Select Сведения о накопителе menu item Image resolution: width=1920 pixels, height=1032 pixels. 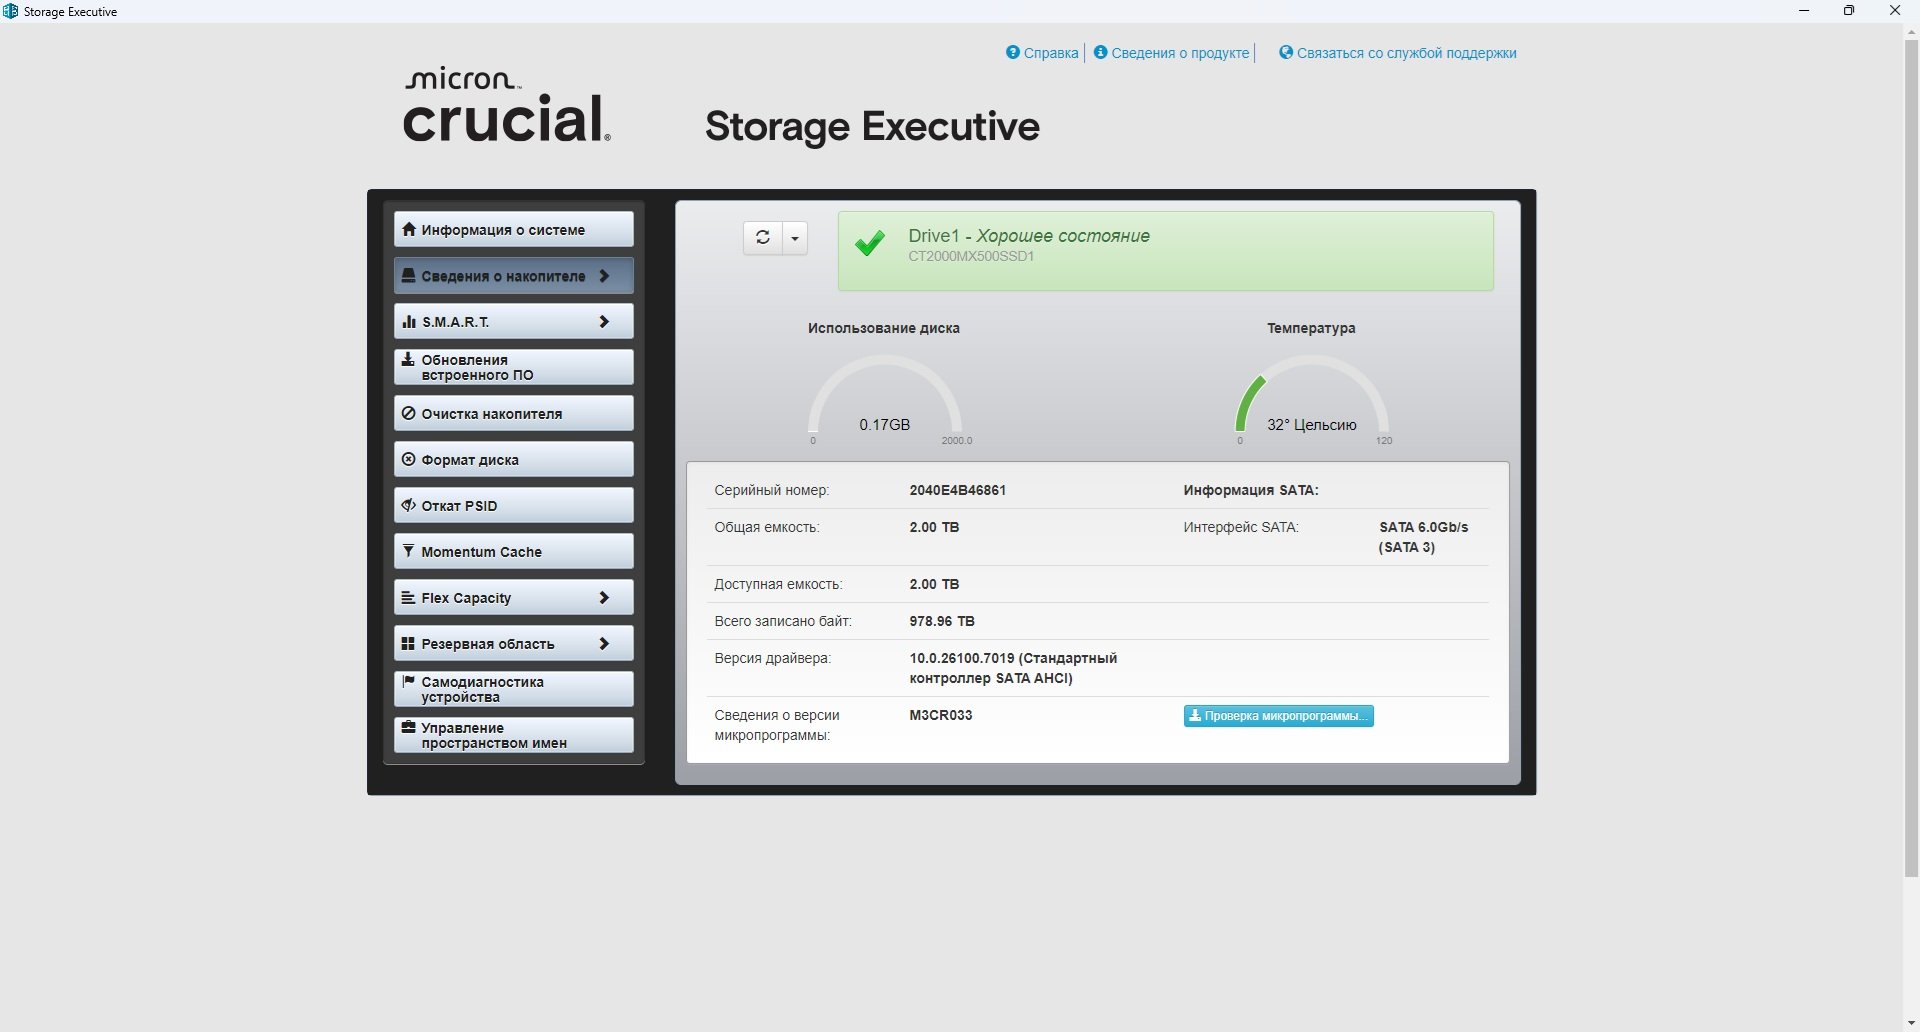click(x=503, y=276)
